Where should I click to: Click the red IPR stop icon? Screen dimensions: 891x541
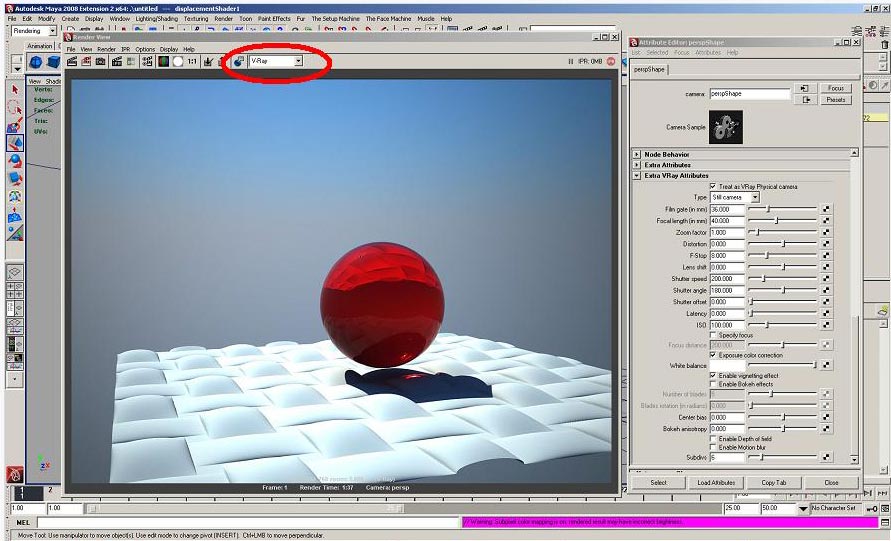coord(611,61)
